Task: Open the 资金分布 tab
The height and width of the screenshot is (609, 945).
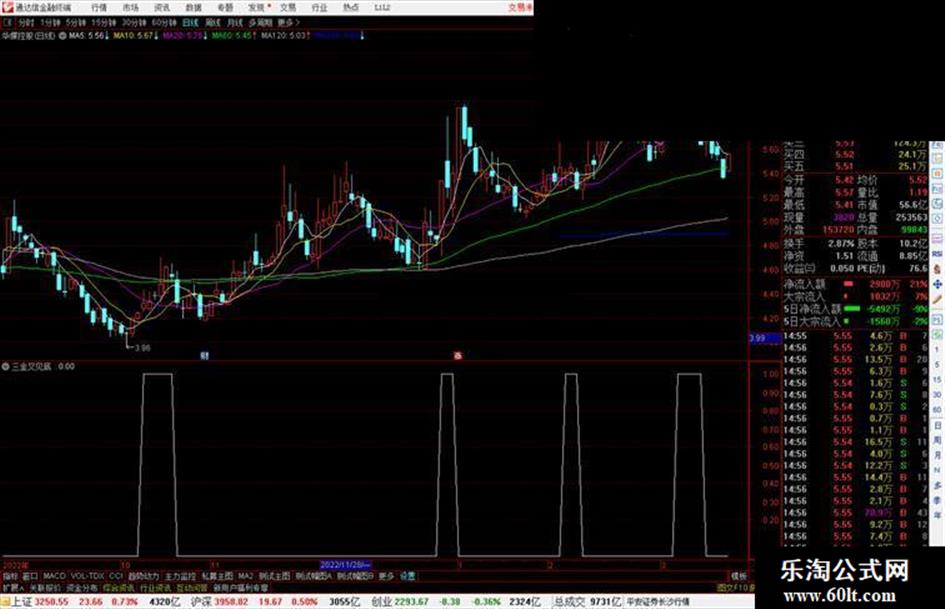Action: pos(82,587)
